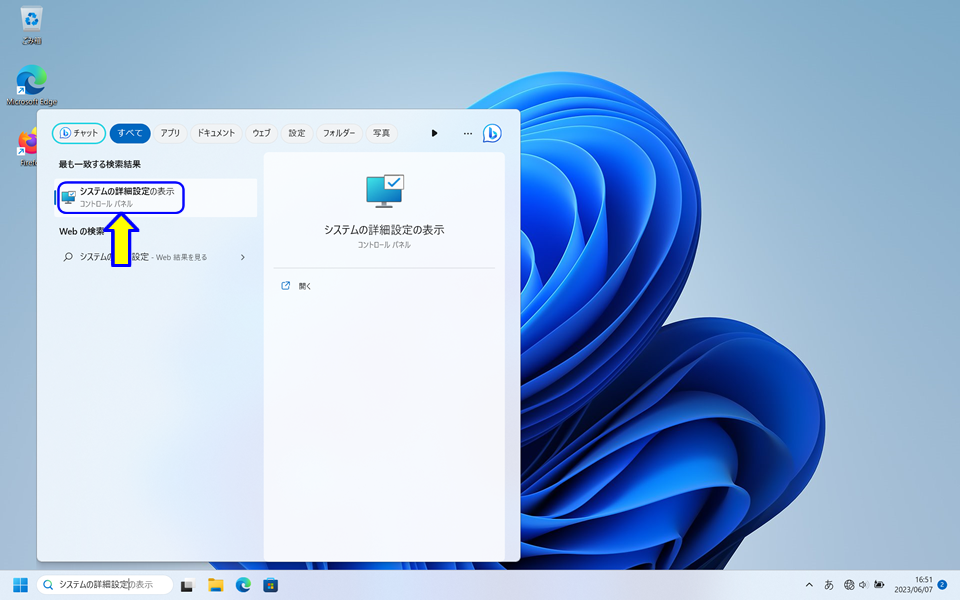Open the Windows Start button
The width and height of the screenshot is (960, 600).
[20, 585]
